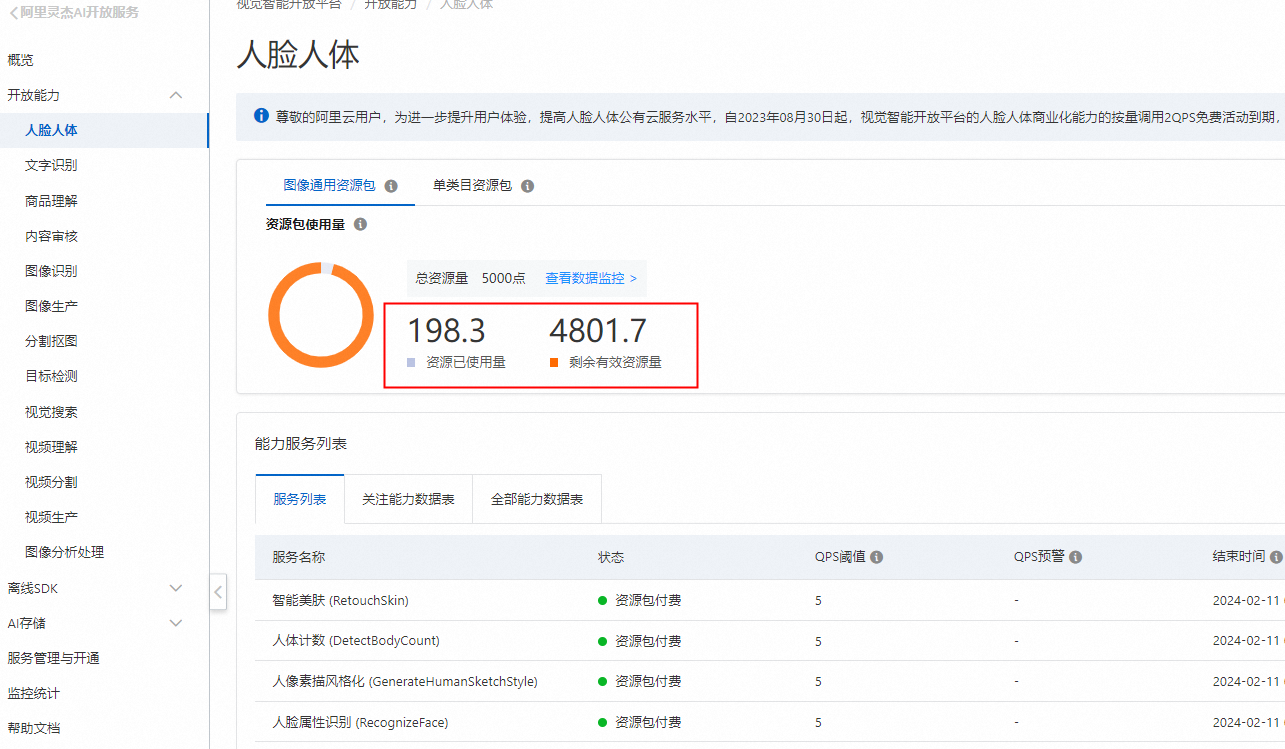
Task: Click the 人脸属性识别 (RecognizeFace) service name
Action: pyautogui.click(x=360, y=722)
